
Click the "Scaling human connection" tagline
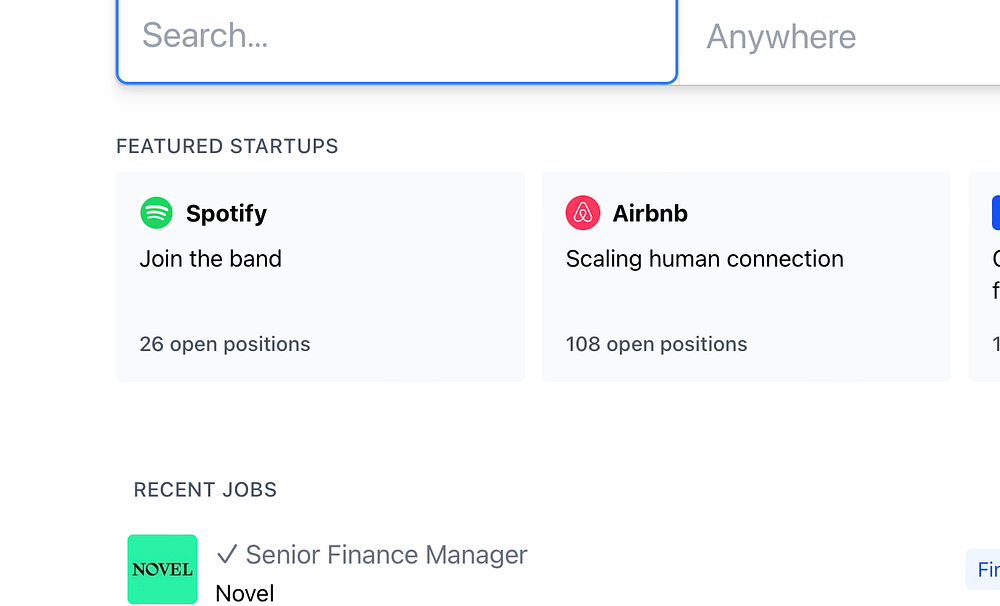(704, 259)
